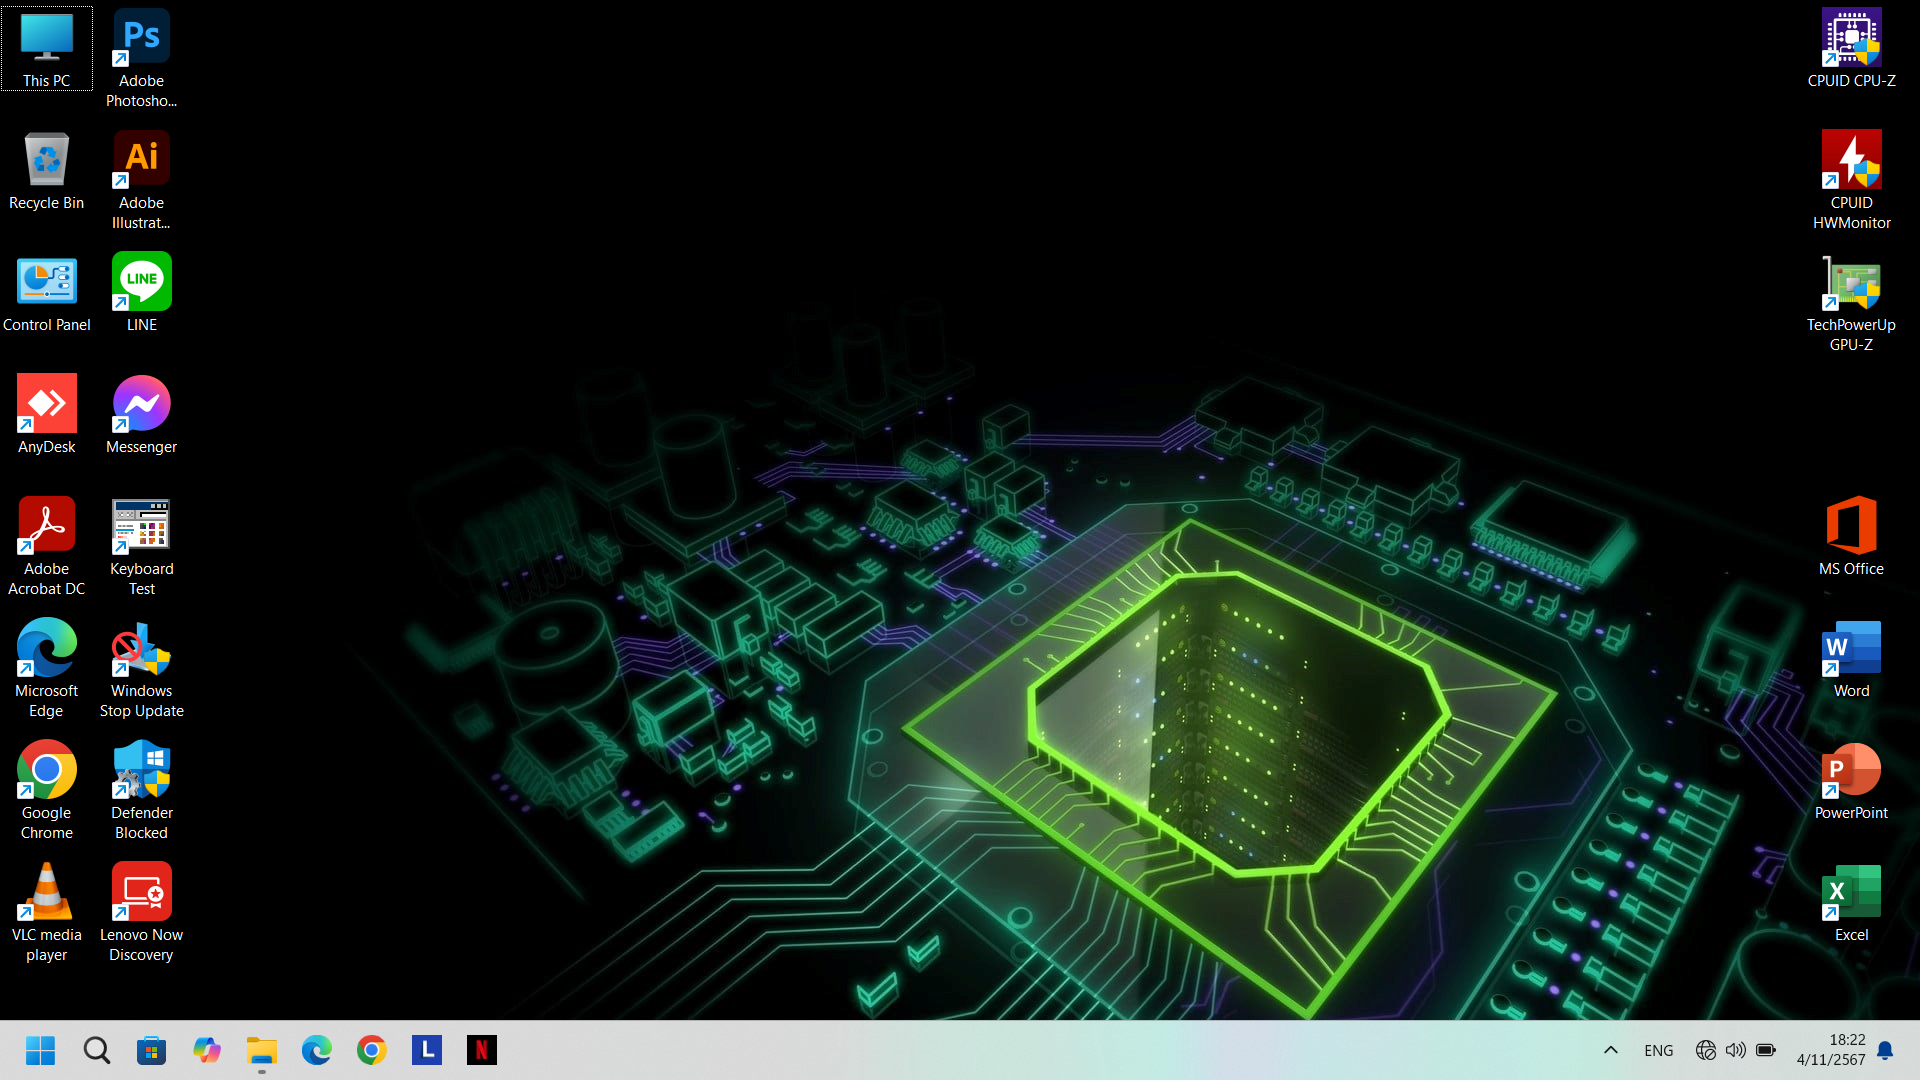Show hidden system tray icons
This screenshot has height=1080, width=1920.
[x=1611, y=1050]
